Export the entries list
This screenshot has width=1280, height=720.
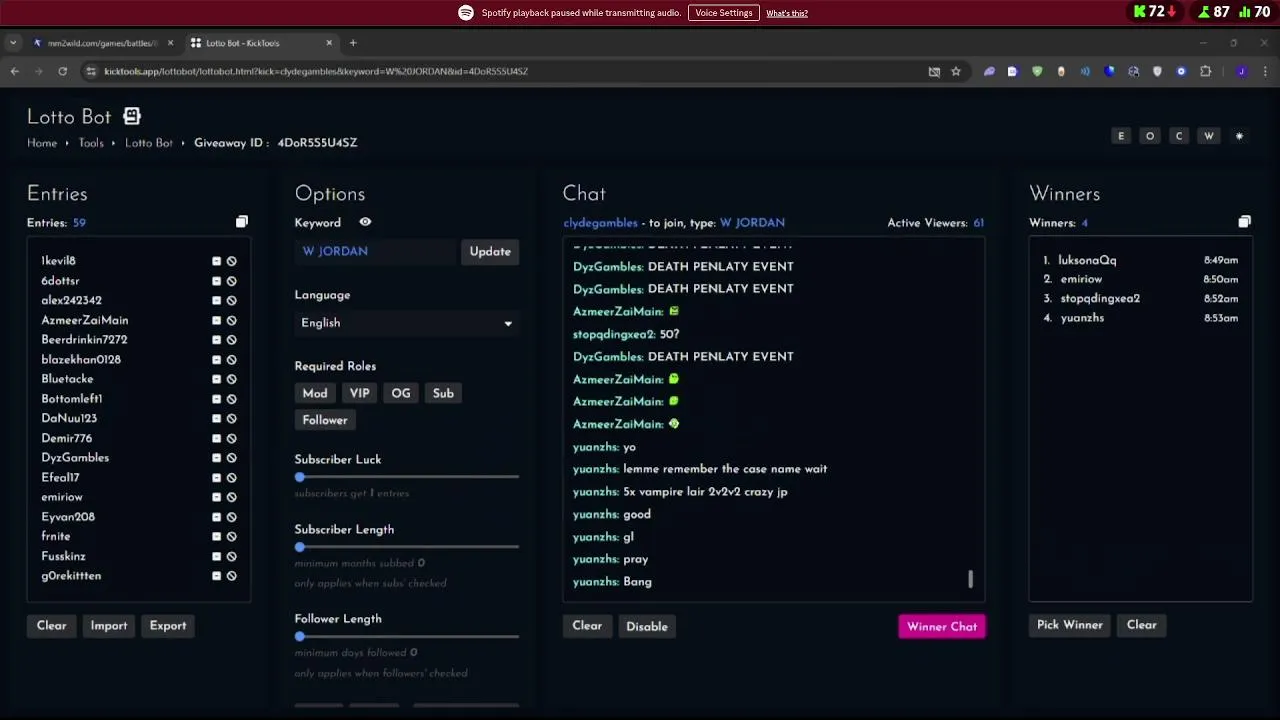coord(168,625)
